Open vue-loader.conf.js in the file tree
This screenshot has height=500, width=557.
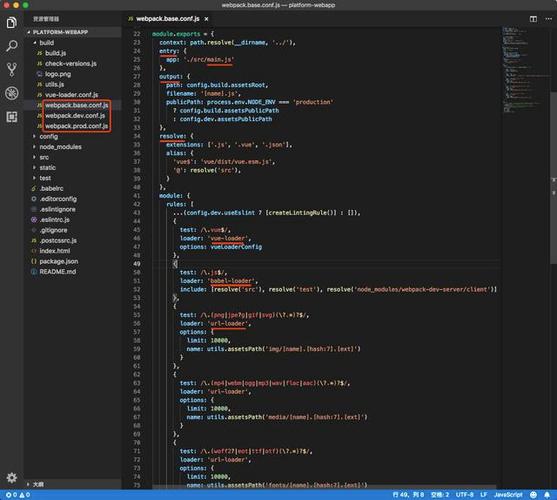tap(73, 95)
